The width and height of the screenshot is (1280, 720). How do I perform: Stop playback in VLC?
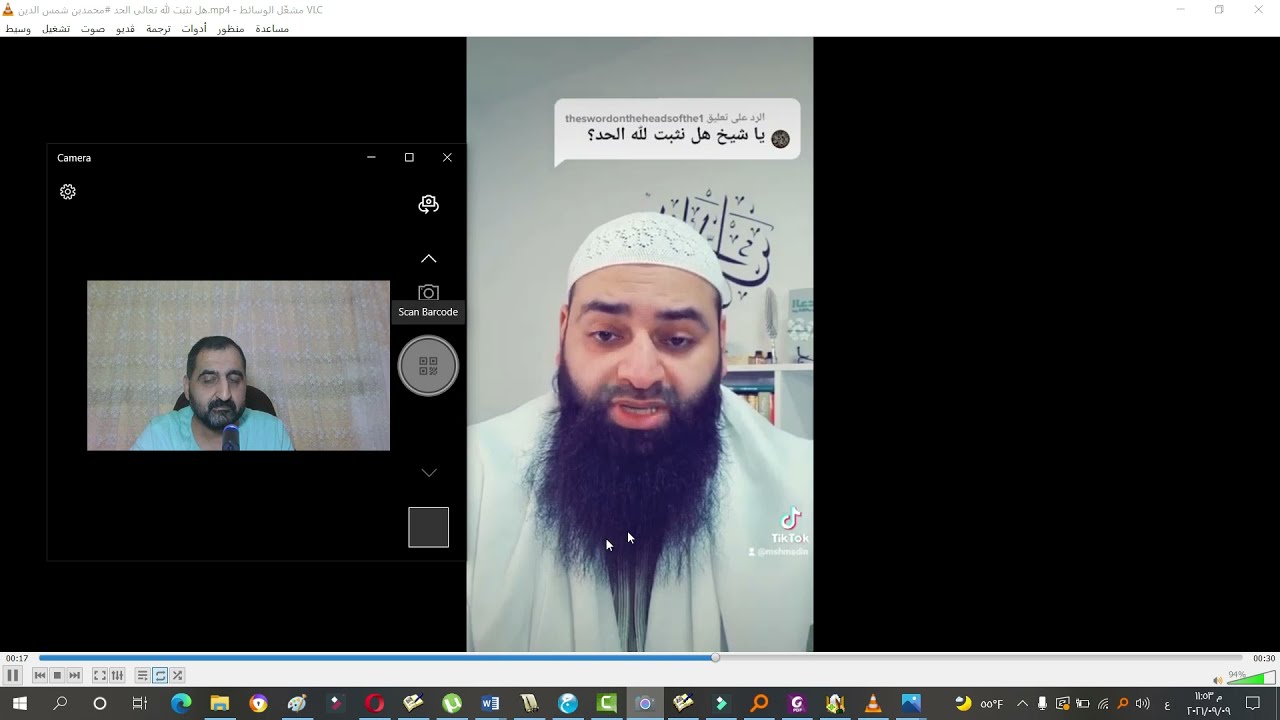pos(57,676)
